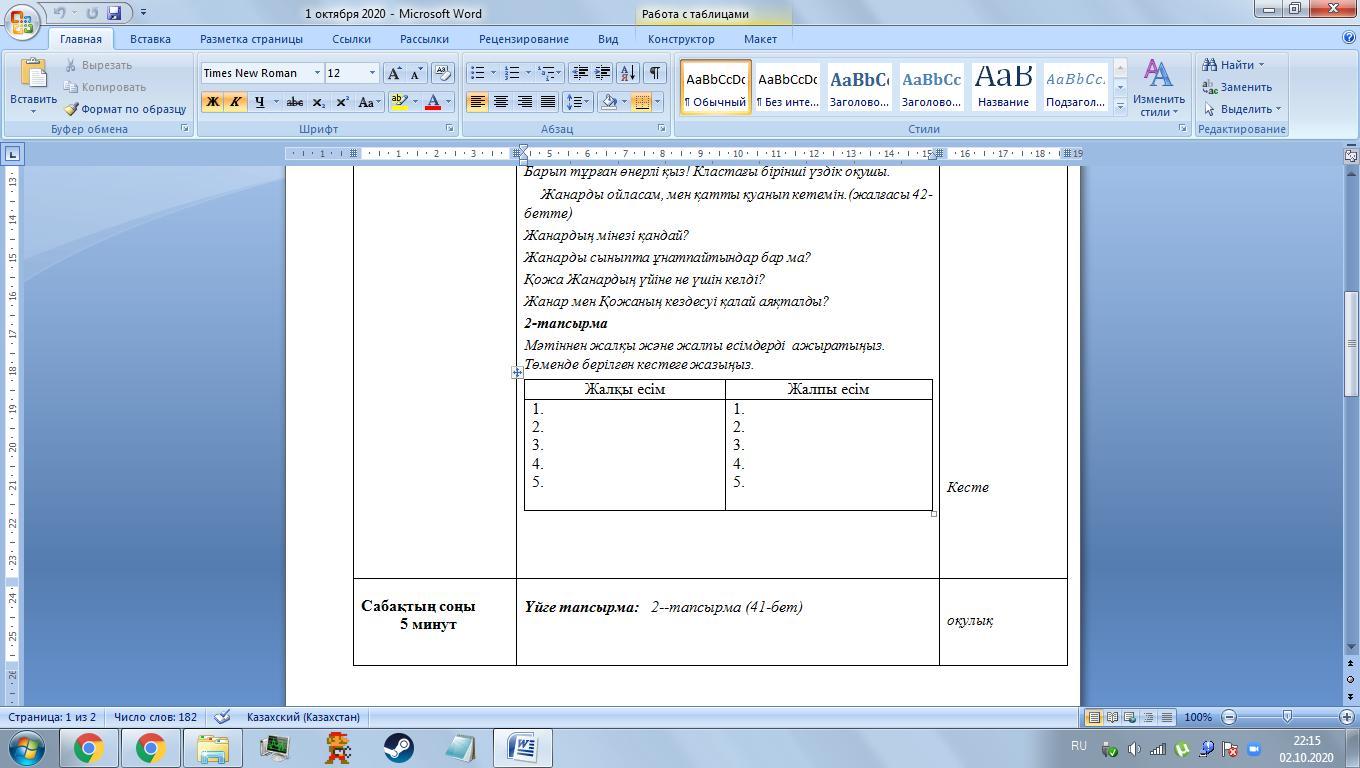Open Steam from the taskbar
Viewport: 1360px width, 768px height.
point(398,748)
